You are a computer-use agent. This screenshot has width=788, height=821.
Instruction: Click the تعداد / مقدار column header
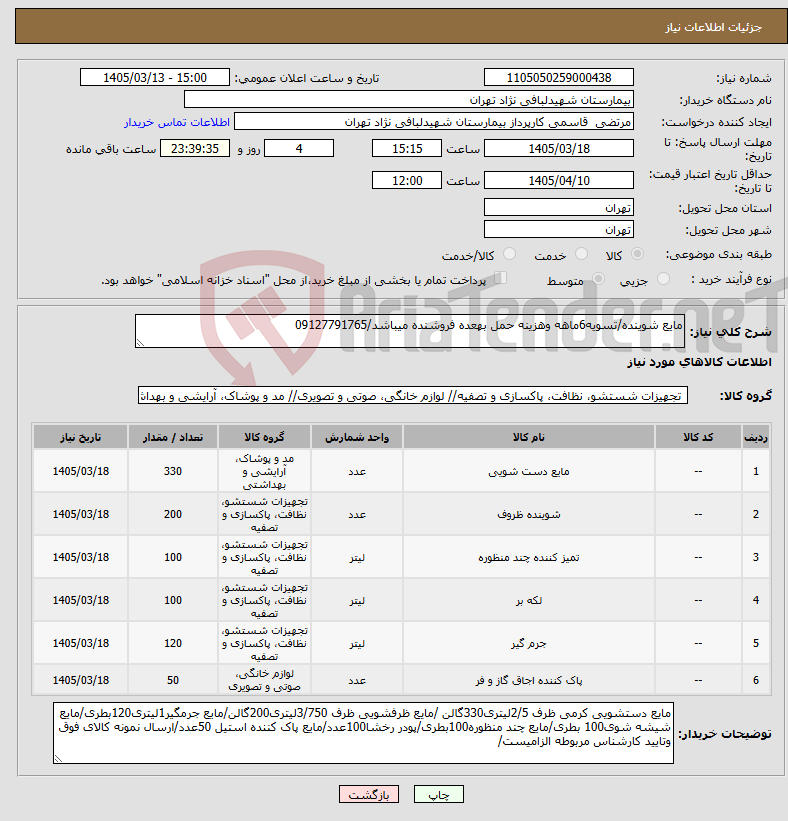[x=173, y=437]
